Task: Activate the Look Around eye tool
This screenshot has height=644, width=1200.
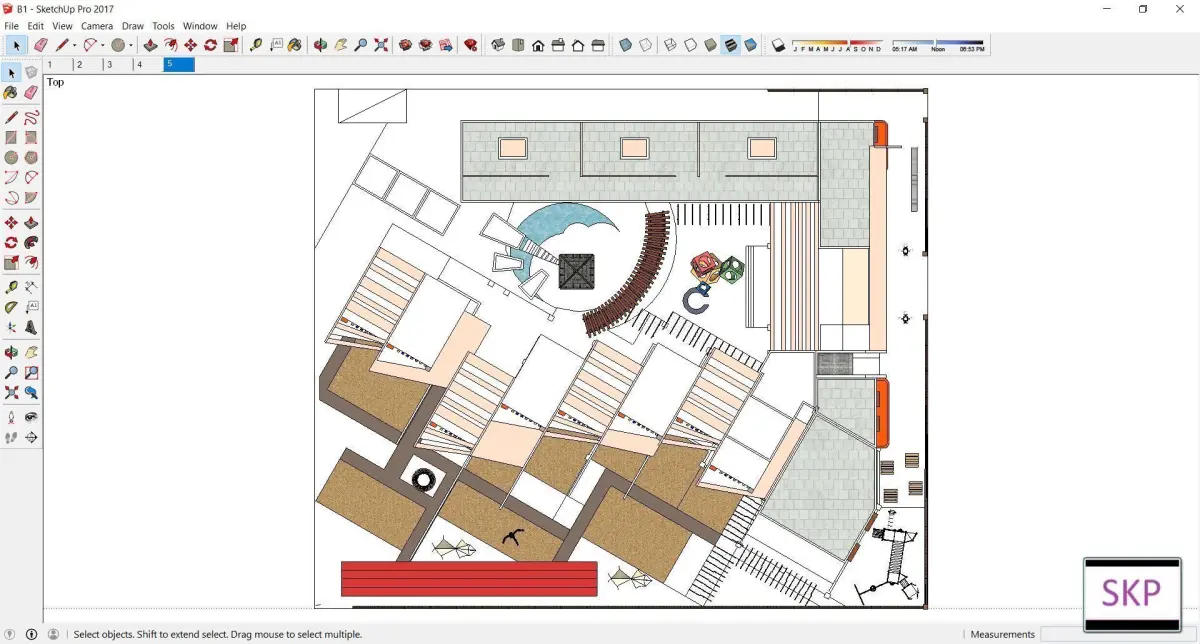Action: click(31, 417)
